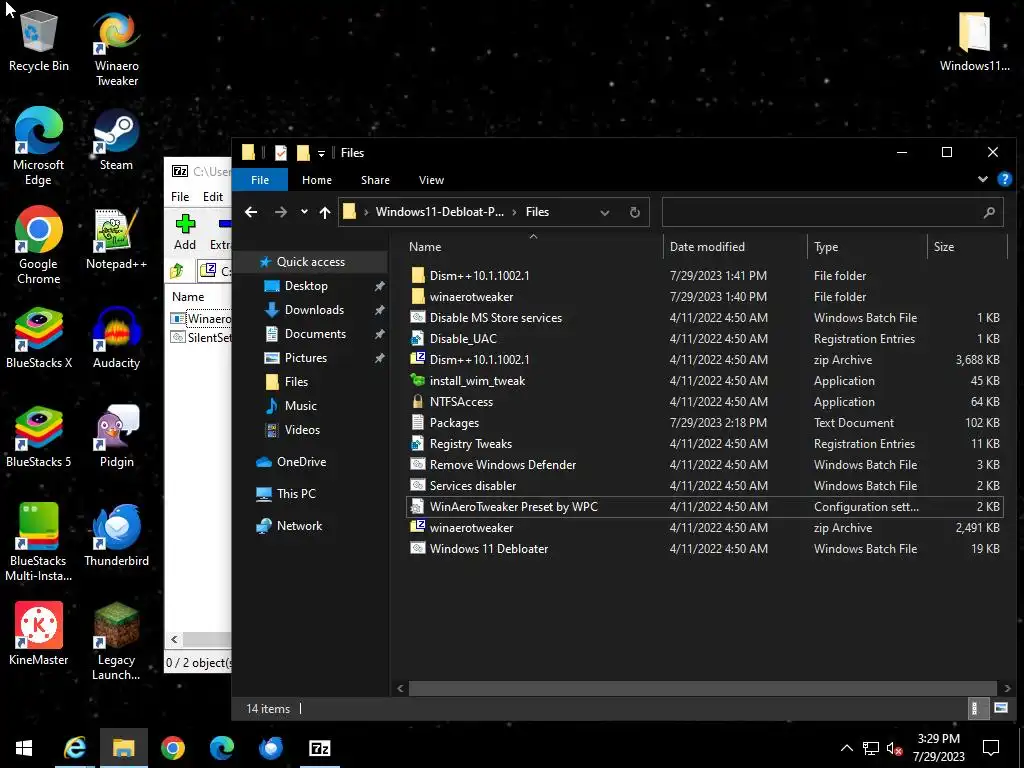This screenshot has height=768, width=1024.
Task: Open the Quick Access Toolbar customize dropdown
Action: [x=321, y=153]
